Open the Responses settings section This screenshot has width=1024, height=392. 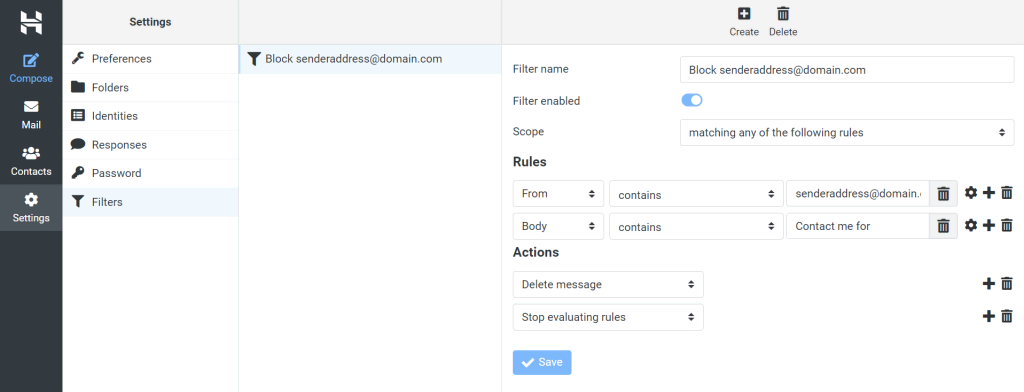(x=150, y=145)
